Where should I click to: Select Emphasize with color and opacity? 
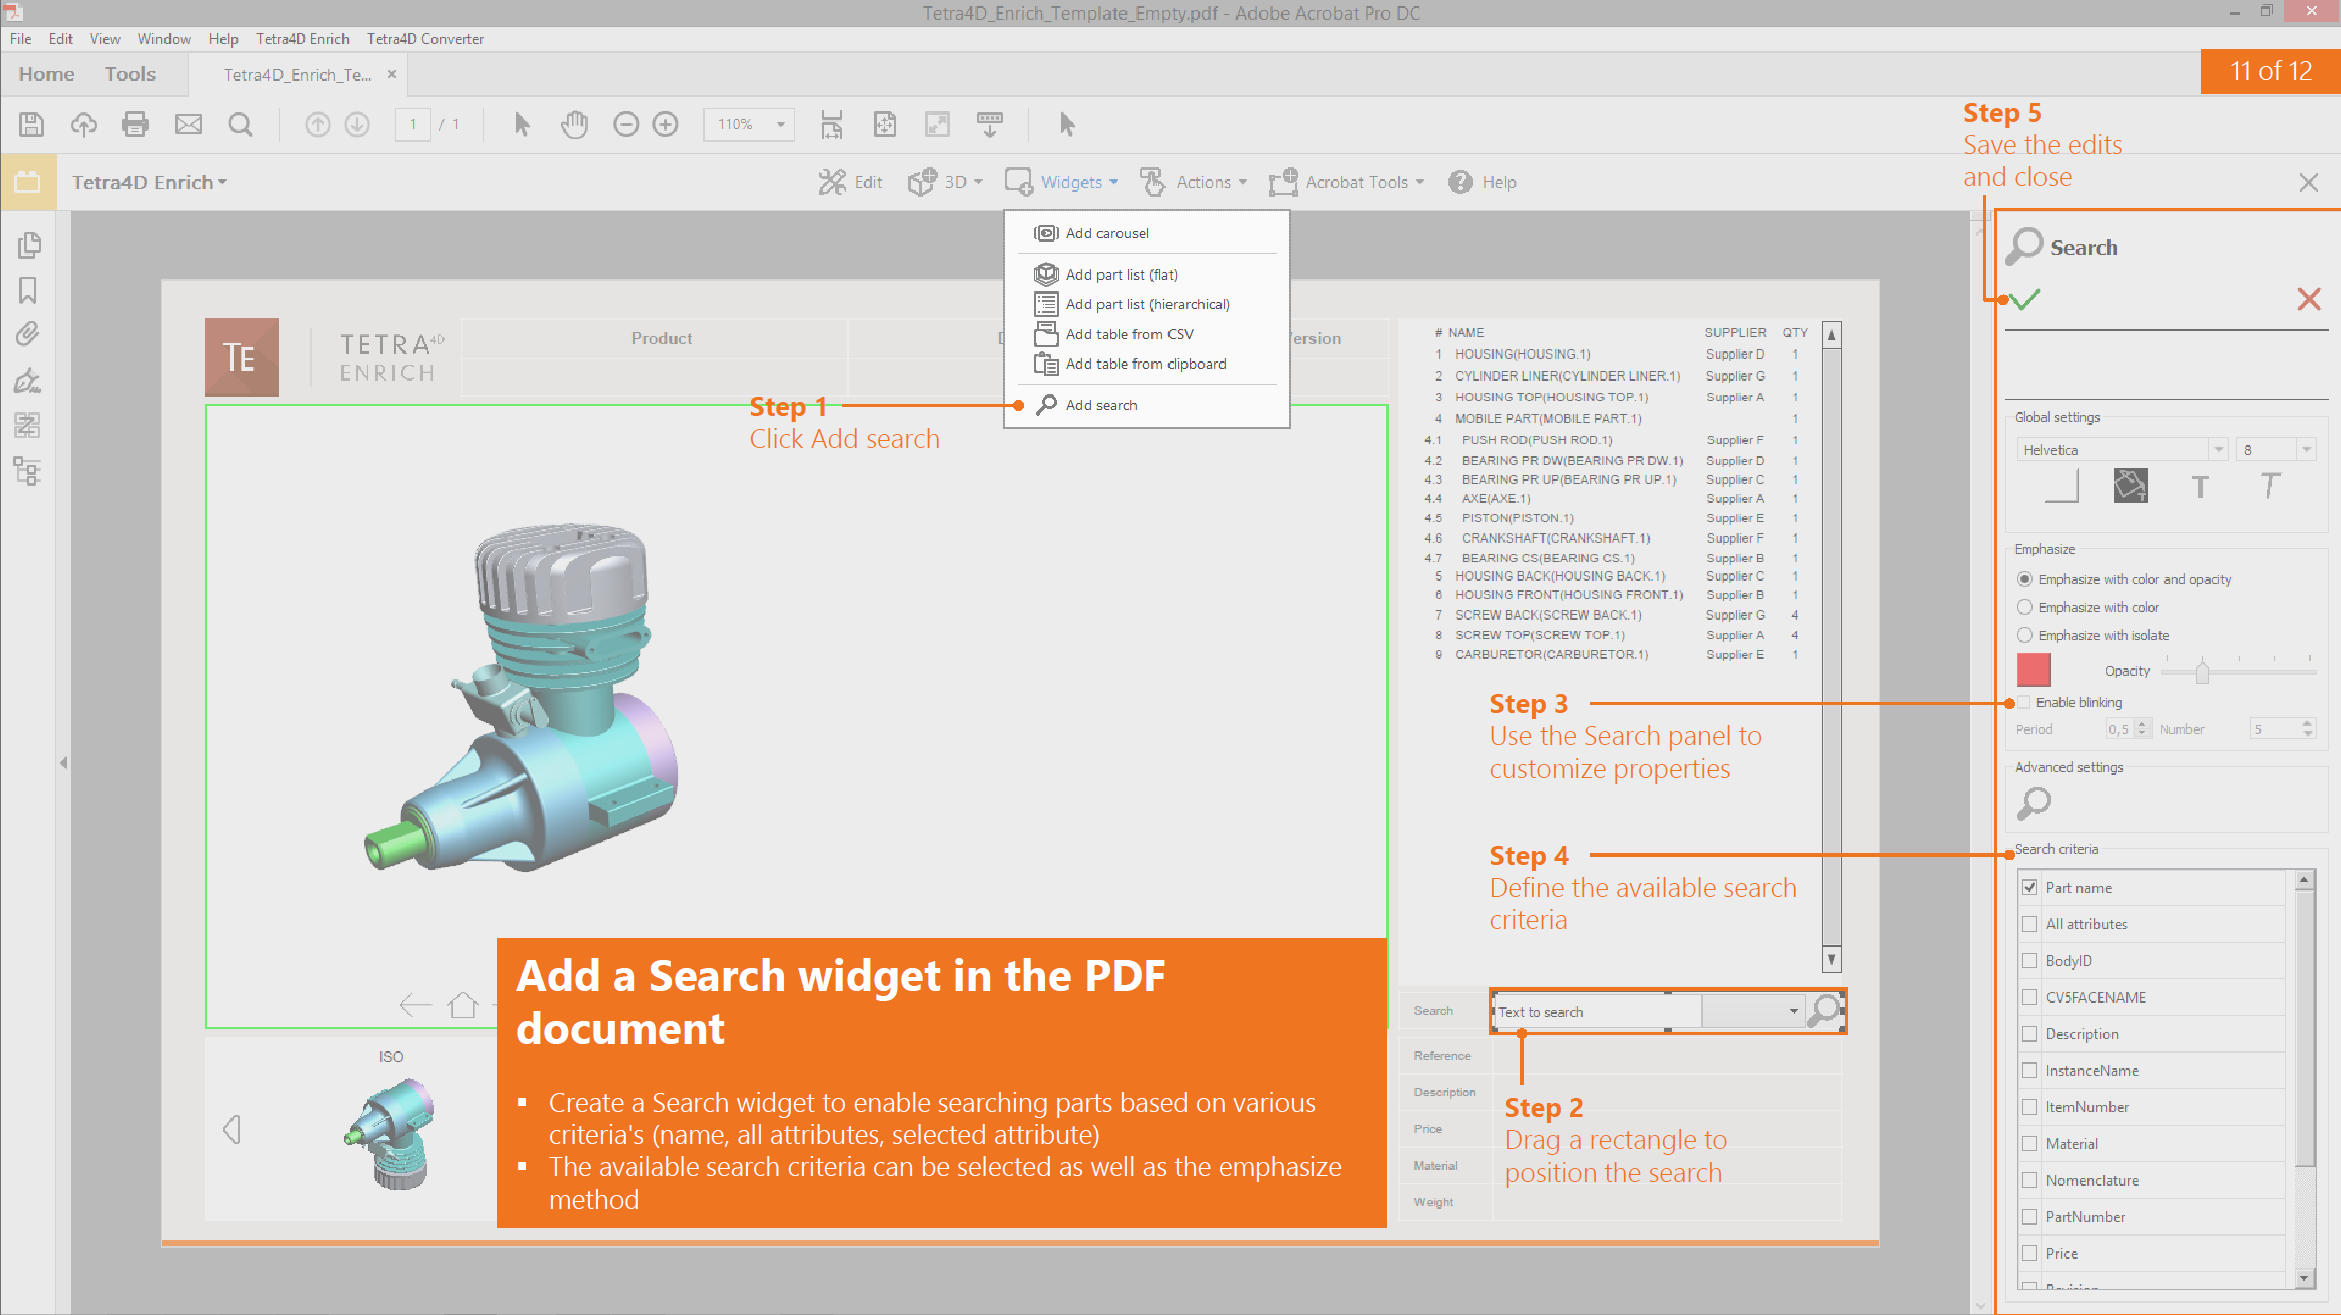tap(2025, 579)
